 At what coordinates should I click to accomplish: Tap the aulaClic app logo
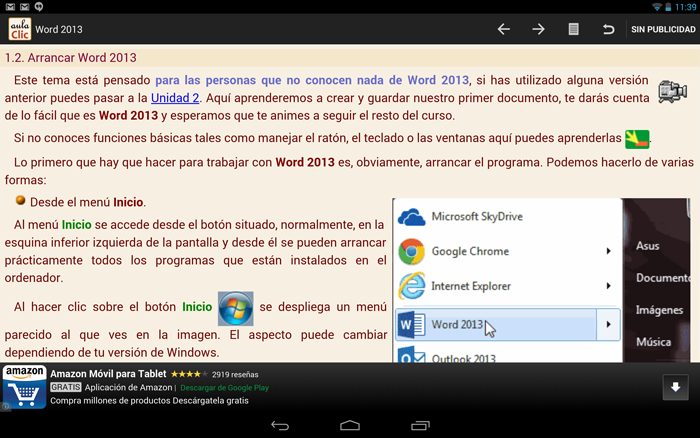click(x=20, y=29)
